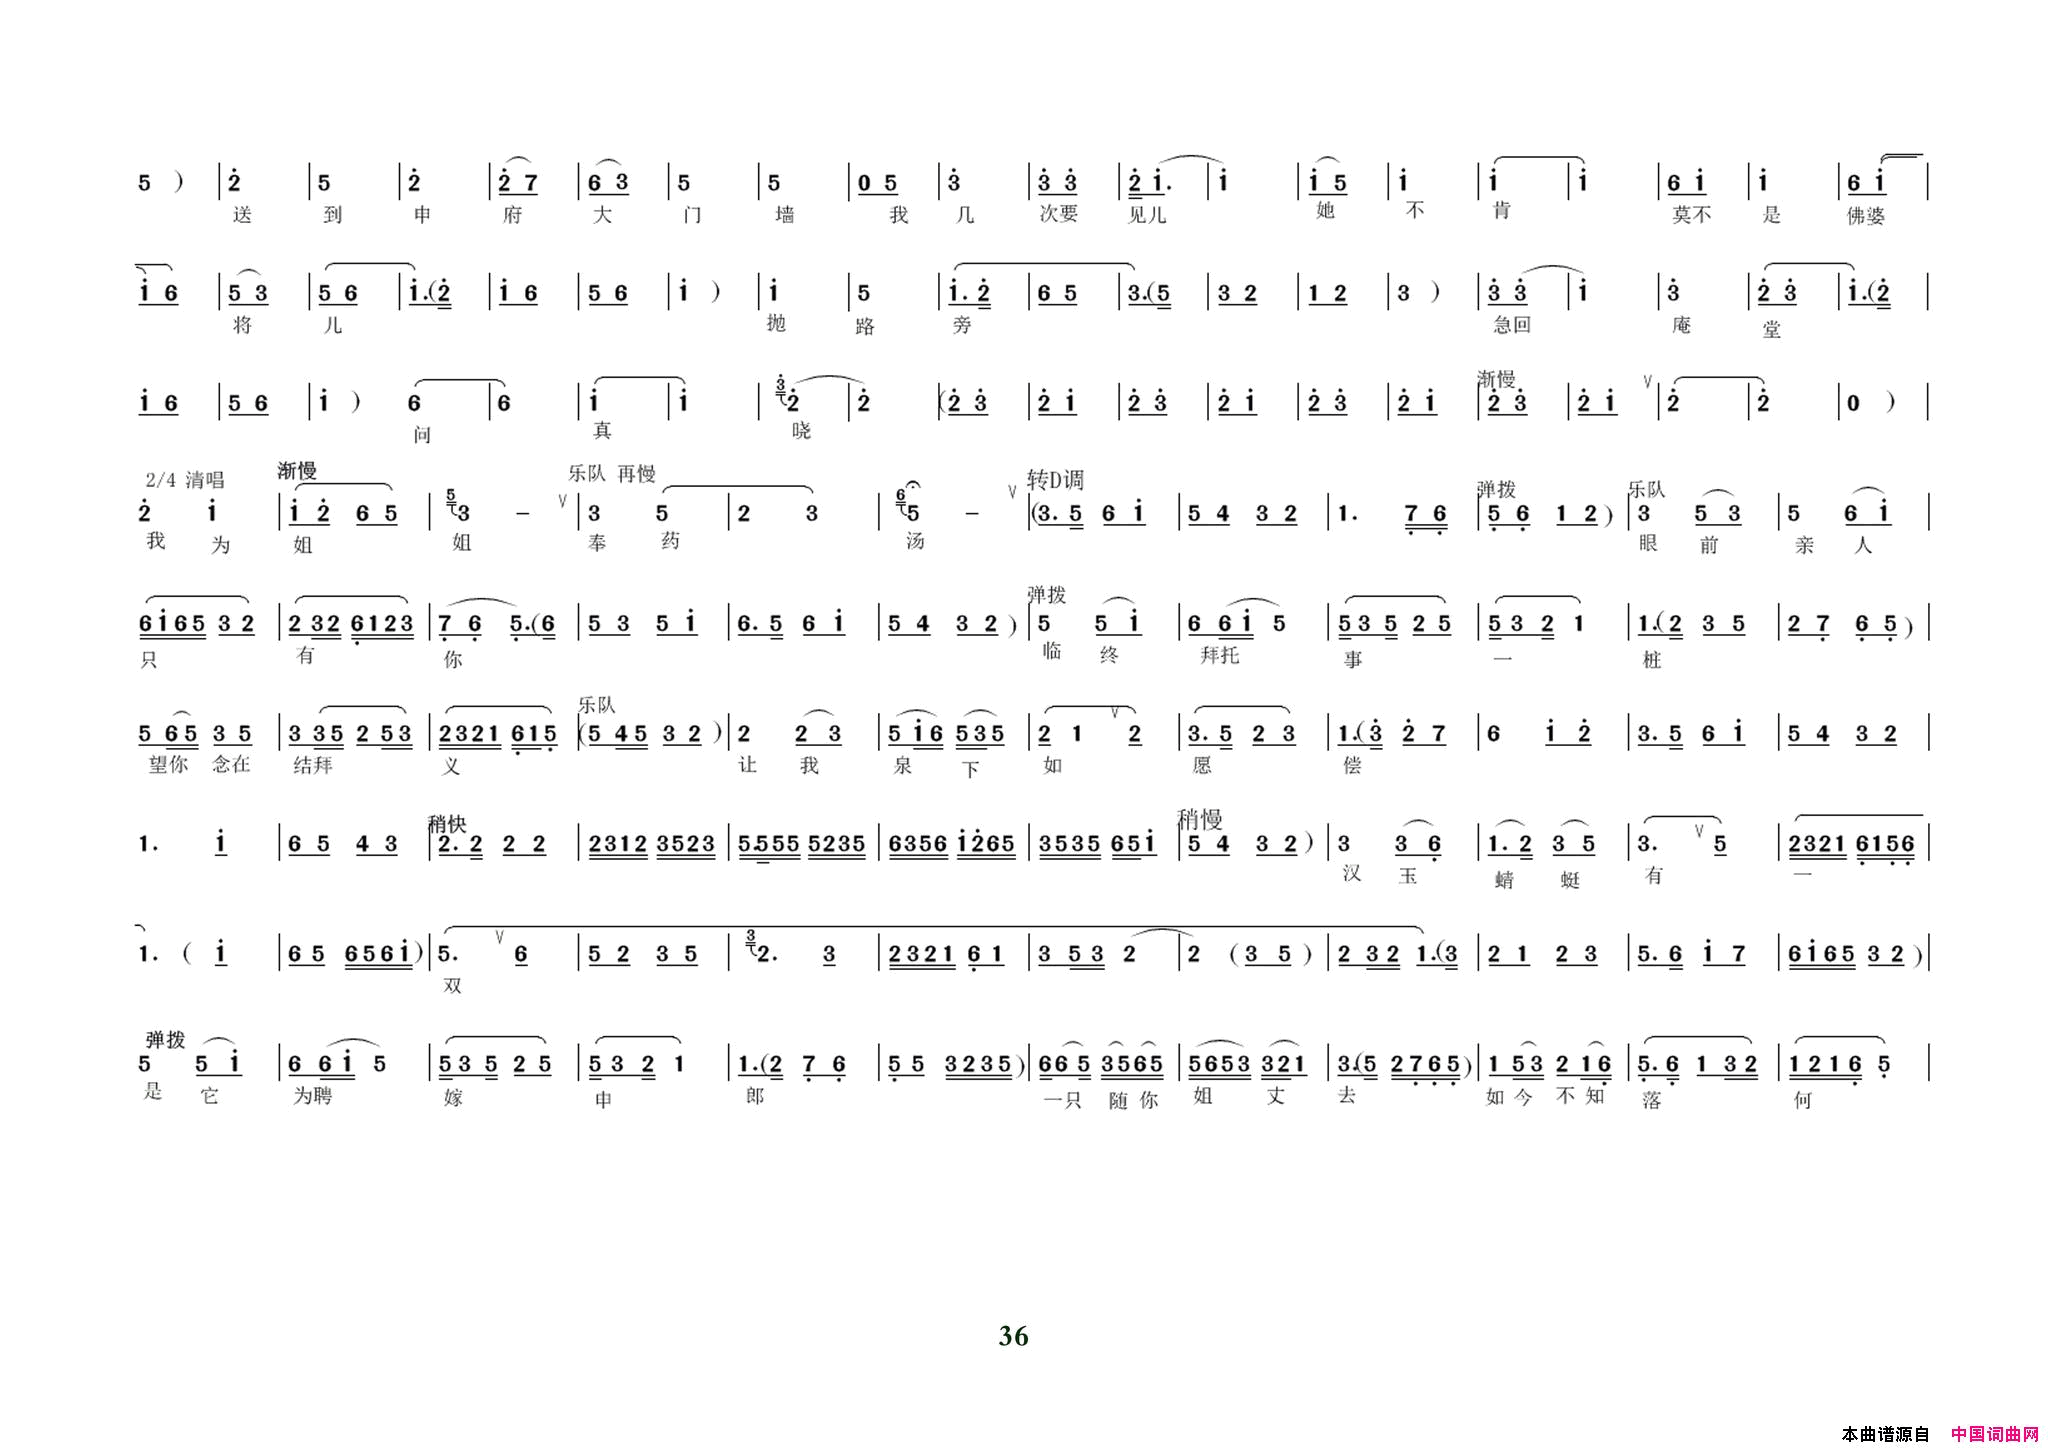2048x1448 pixels.
Task: Click the lyric 急回 in the second line
Action: point(1512,324)
